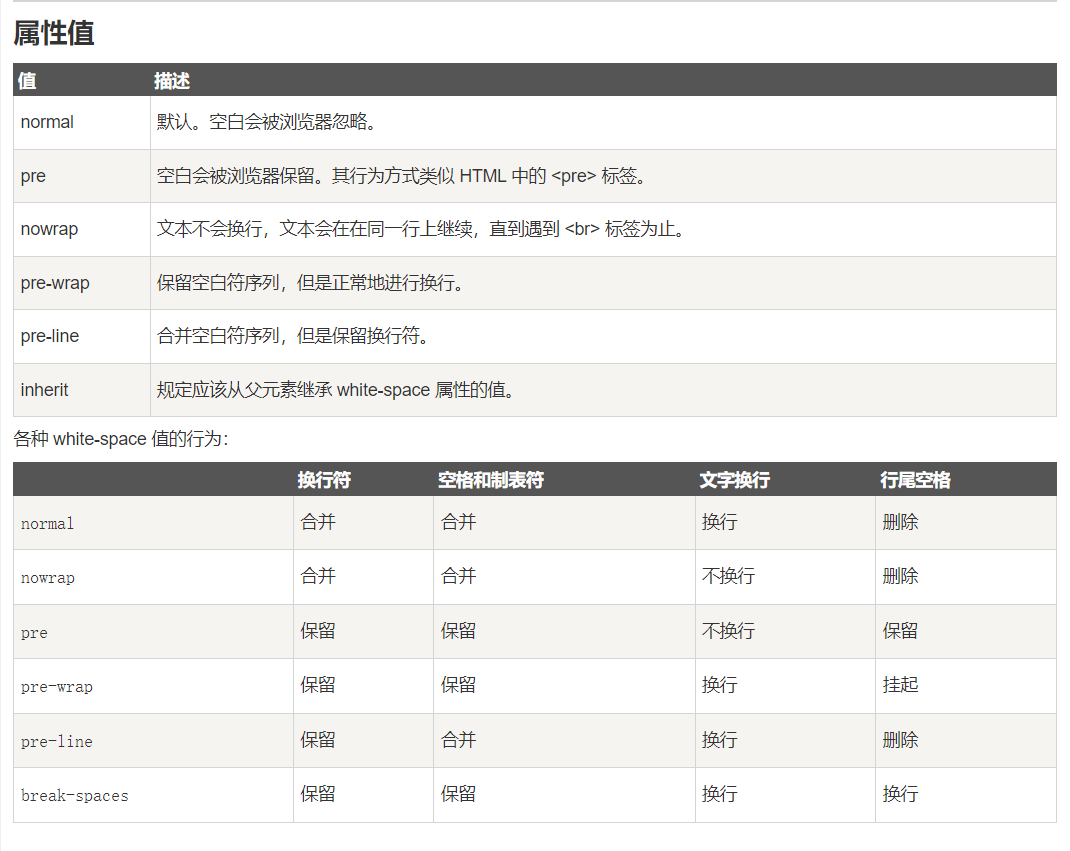Click 换行 in the pre-line behavior row
Image resolution: width=1070 pixels, height=851 pixels.
point(720,740)
